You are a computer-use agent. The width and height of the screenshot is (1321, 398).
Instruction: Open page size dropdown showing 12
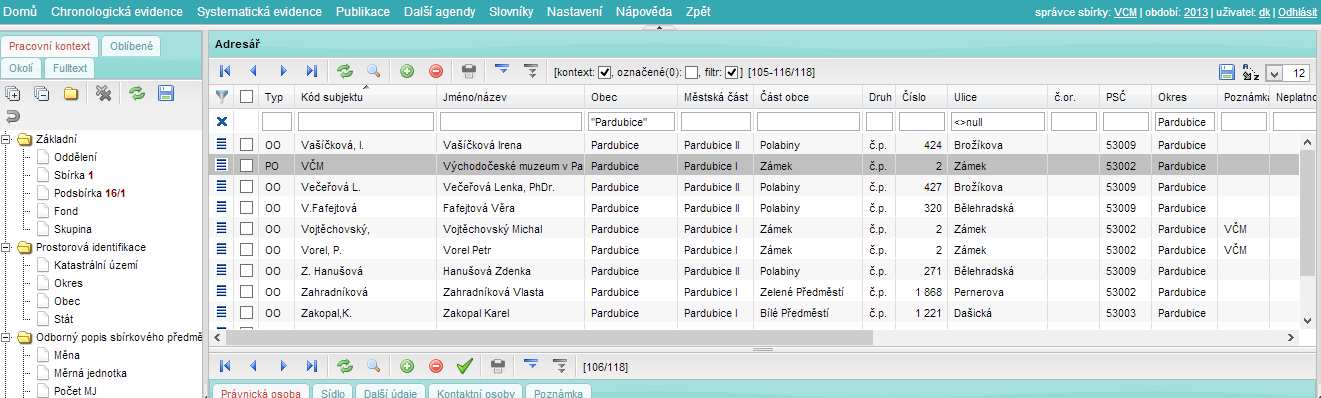[1273, 73]
